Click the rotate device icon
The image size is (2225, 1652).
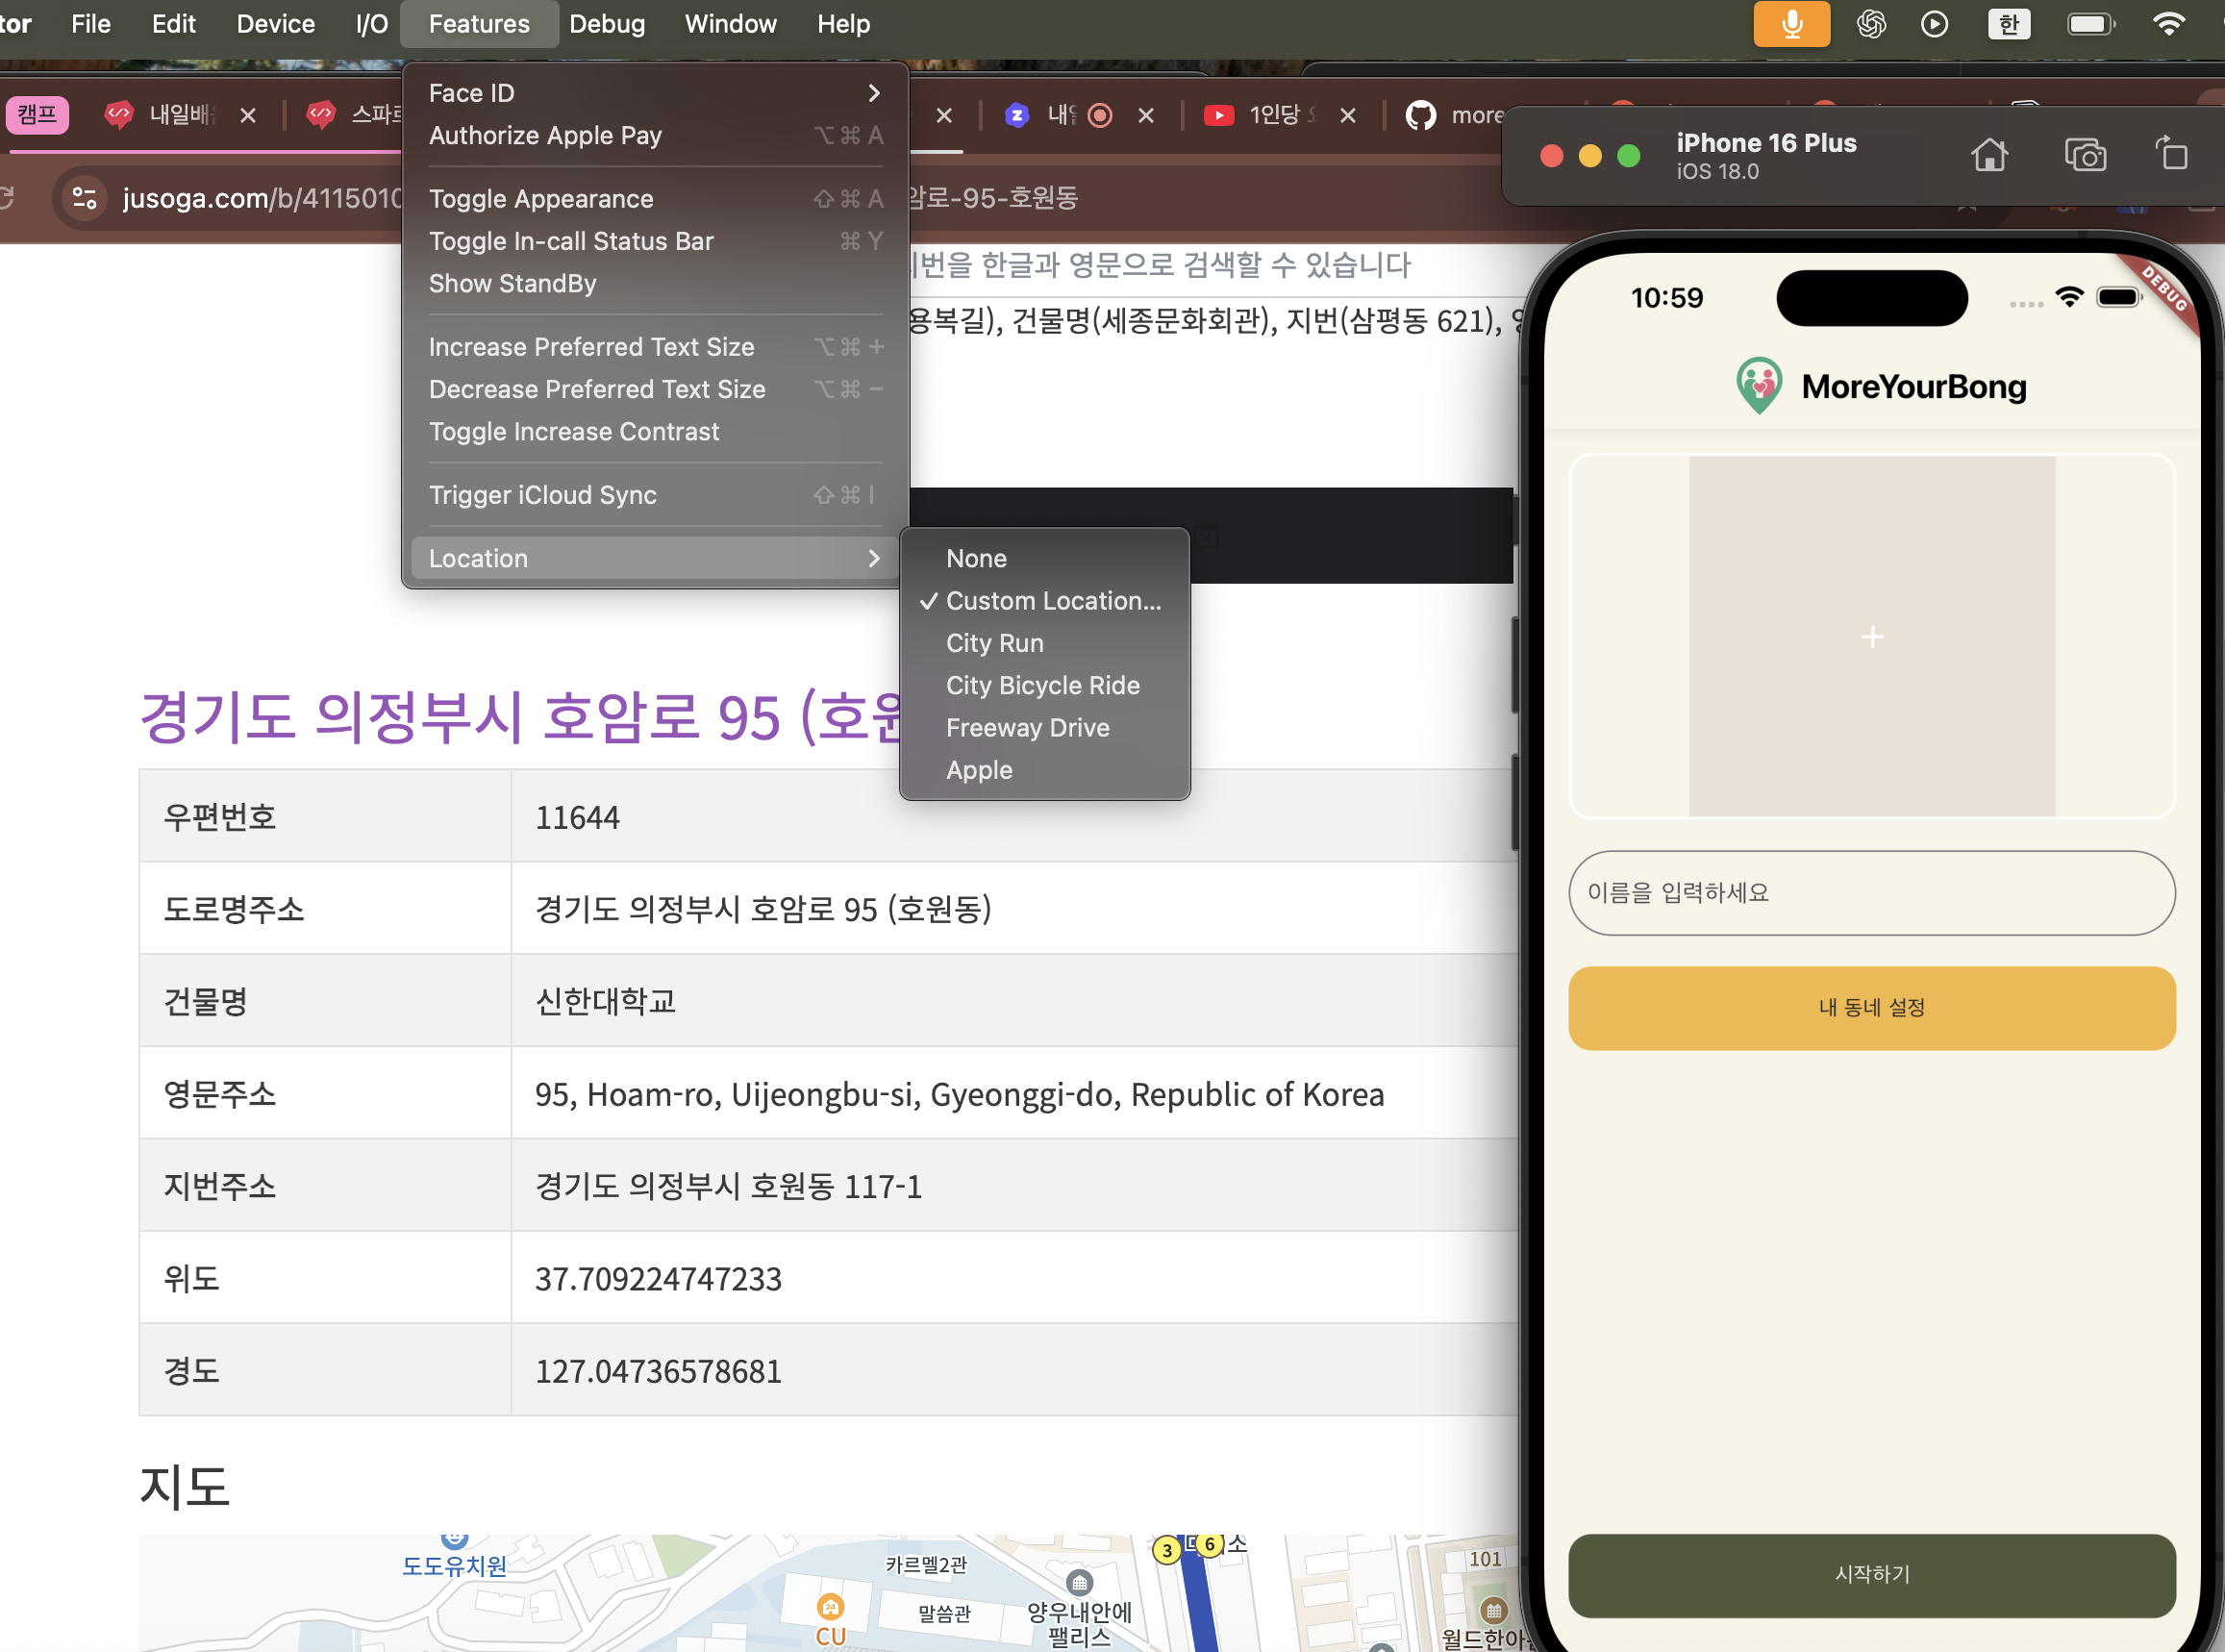[x=2172, y=155]
